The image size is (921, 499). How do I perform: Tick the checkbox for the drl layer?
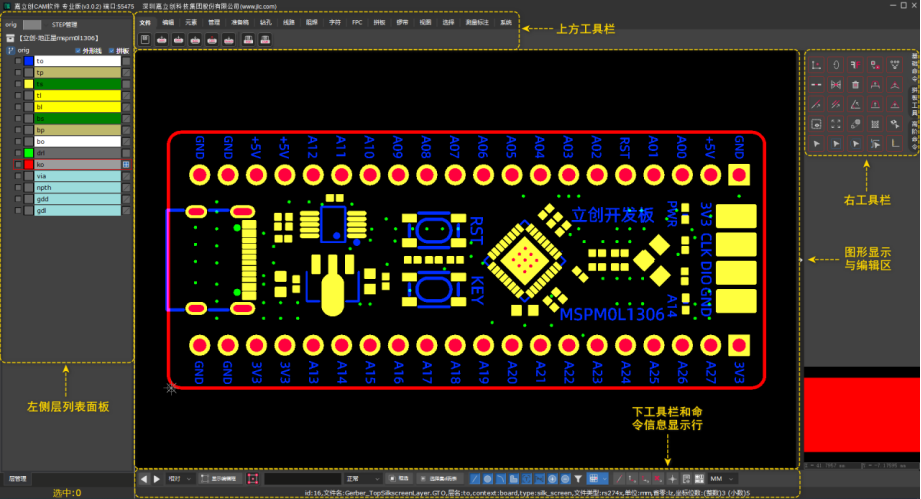click(18, 153)
